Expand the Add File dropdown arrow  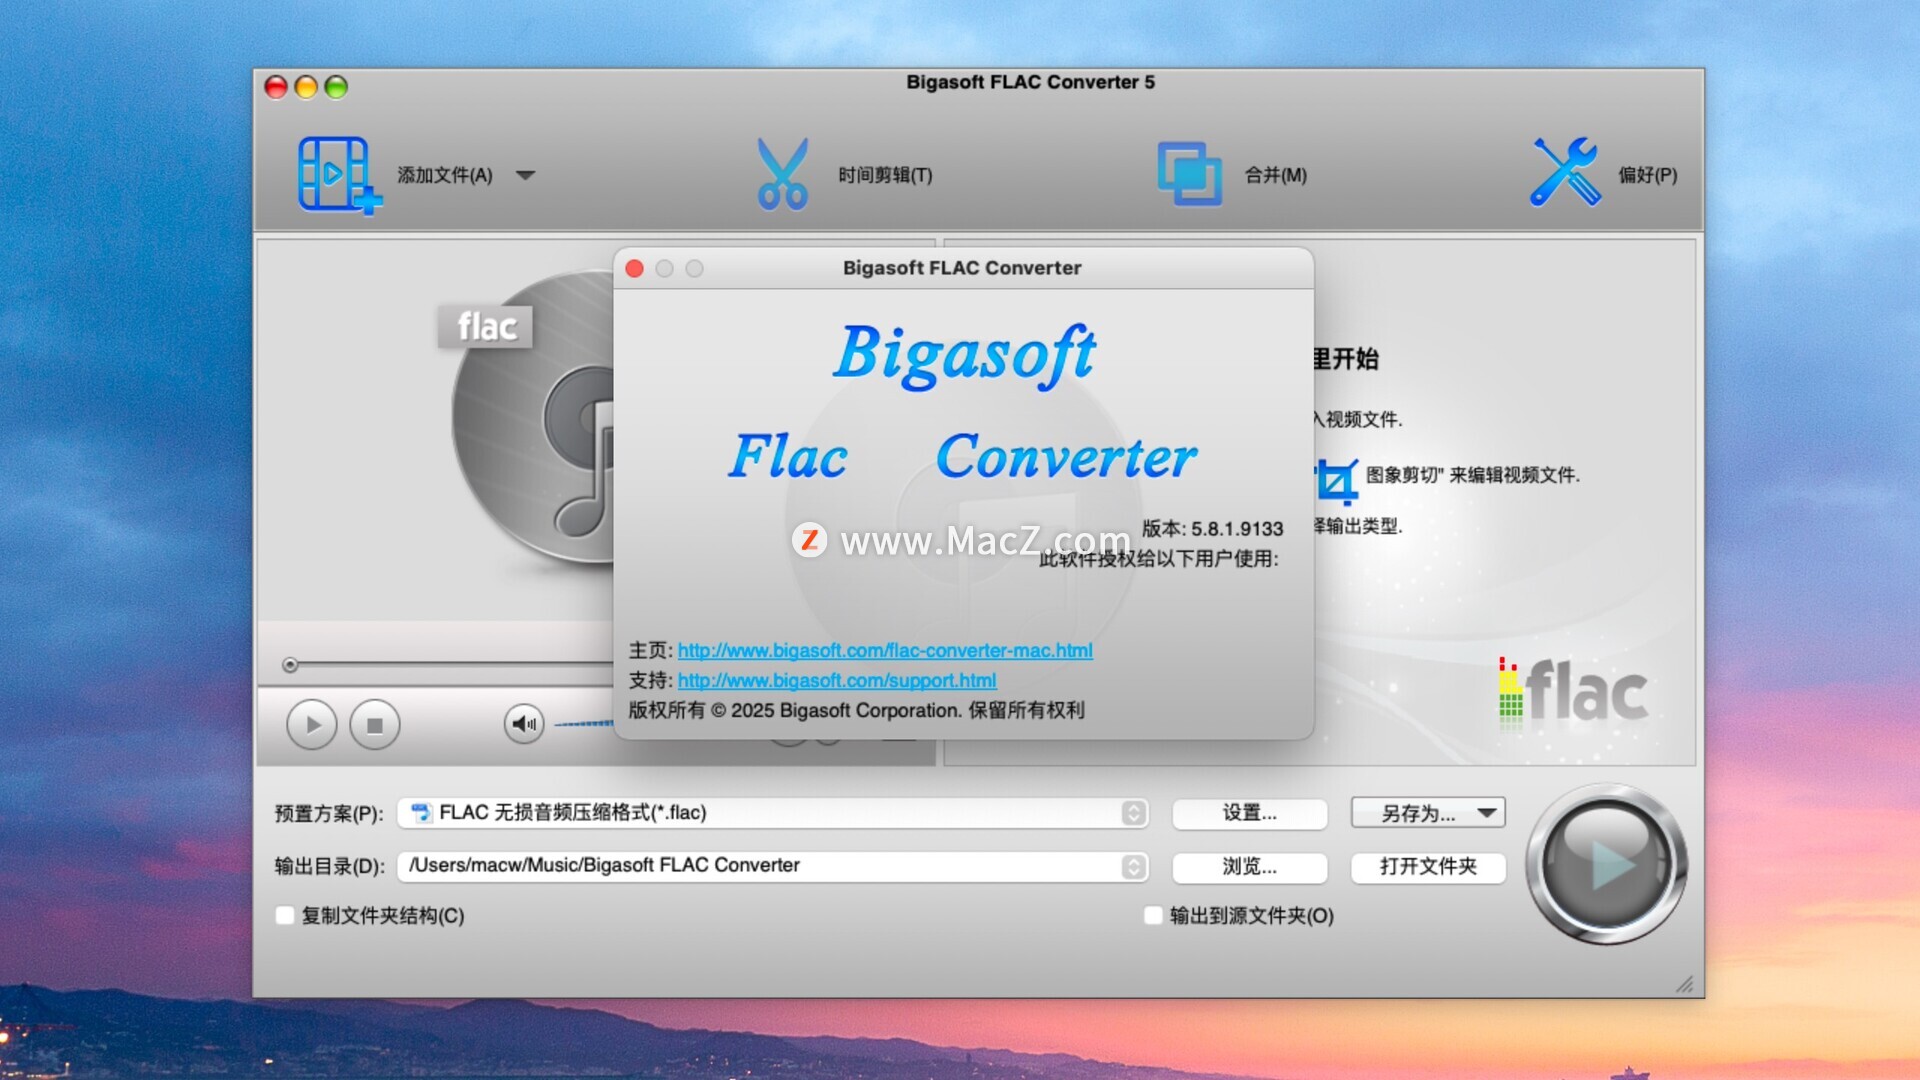click(525, 175)
